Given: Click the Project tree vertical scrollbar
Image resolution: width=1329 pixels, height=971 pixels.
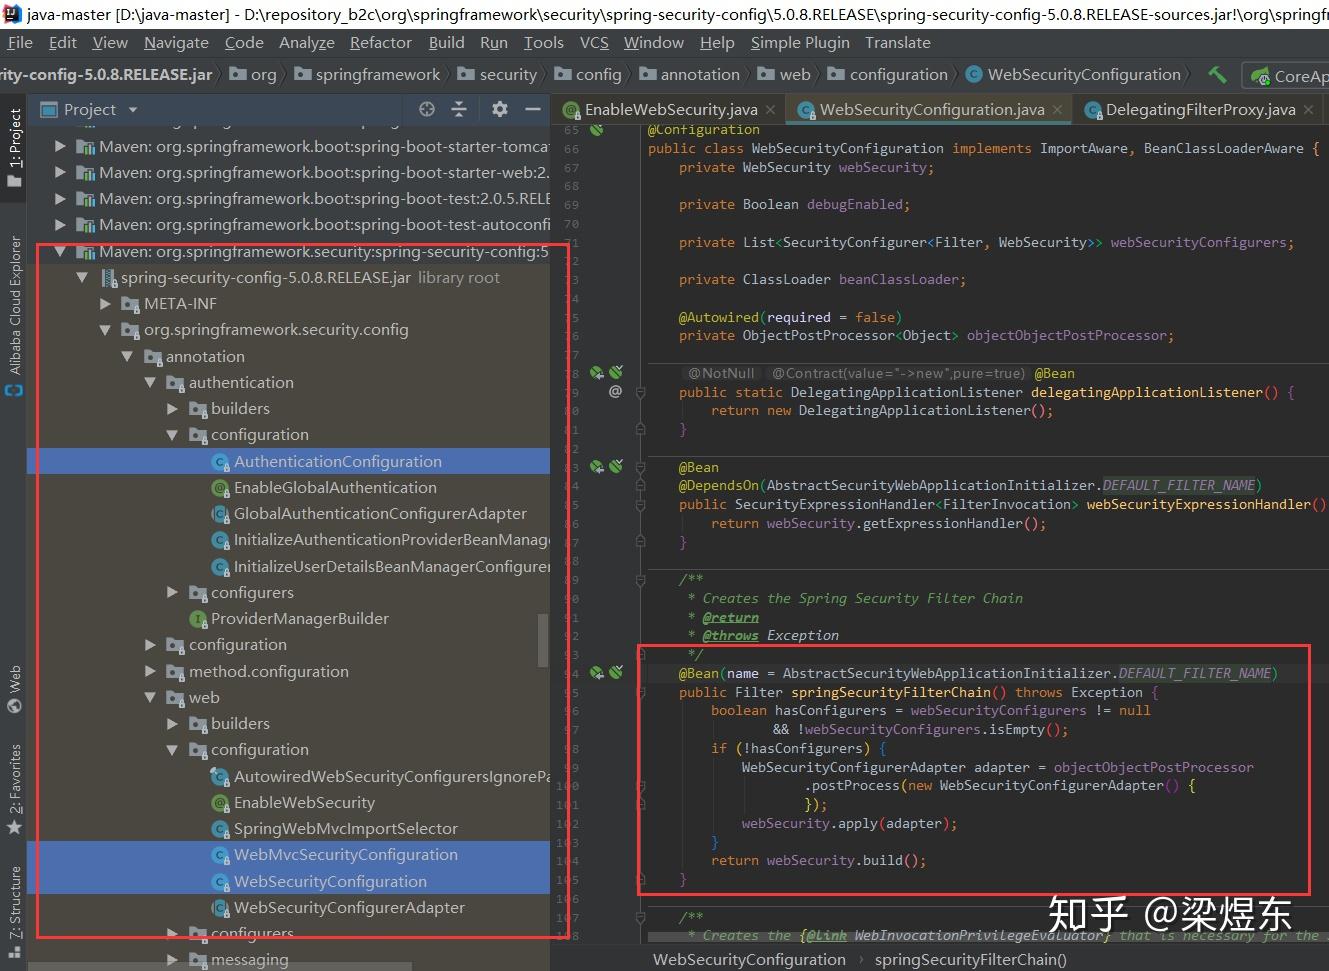Looking at the screenshot, I should [x=544, y=640].
